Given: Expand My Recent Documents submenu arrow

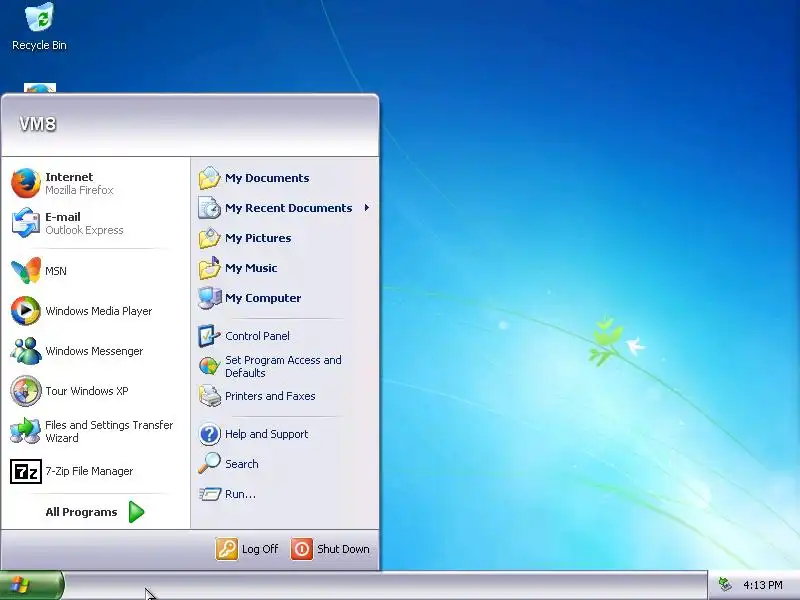Looking at the screenshot, I should click(366, 208).
